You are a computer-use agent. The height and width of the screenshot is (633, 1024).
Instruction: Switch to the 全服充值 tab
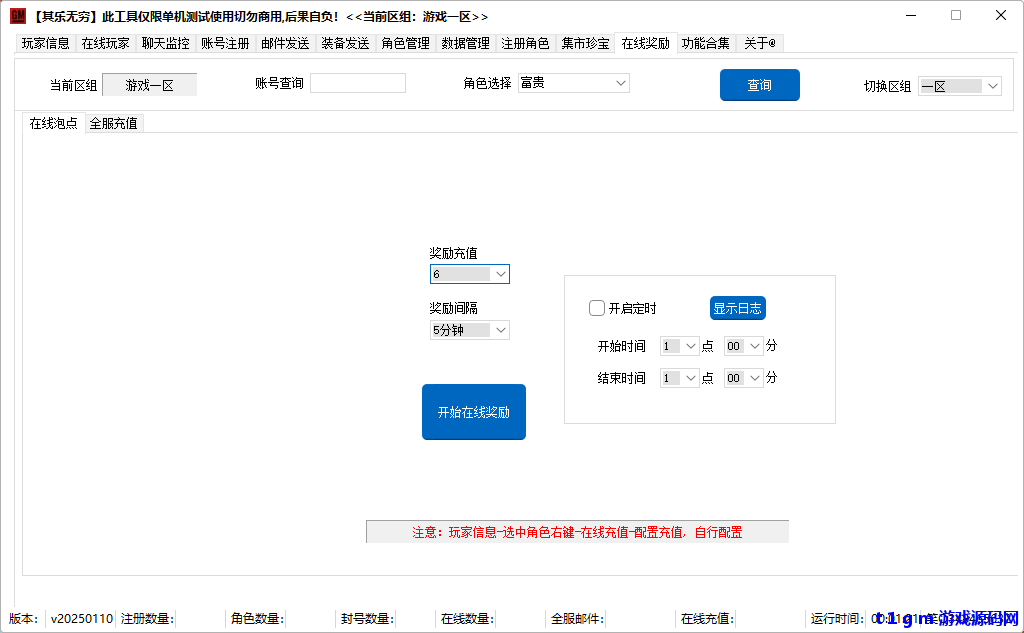point(113,123)
